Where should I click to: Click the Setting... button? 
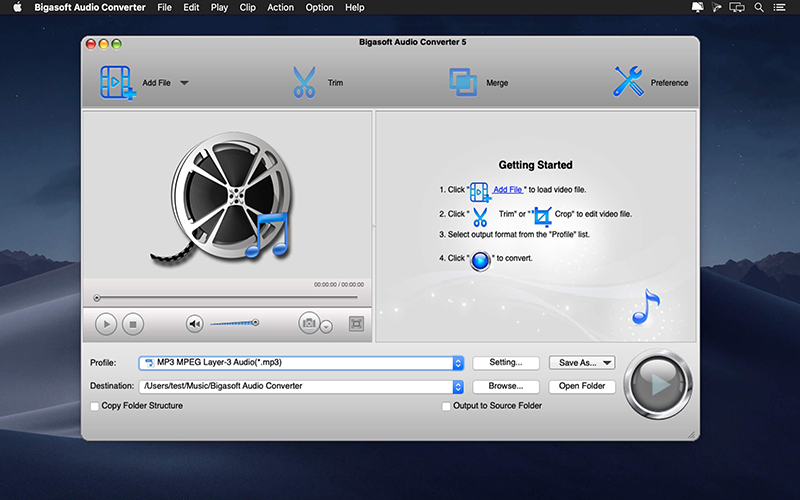(506, 363)
